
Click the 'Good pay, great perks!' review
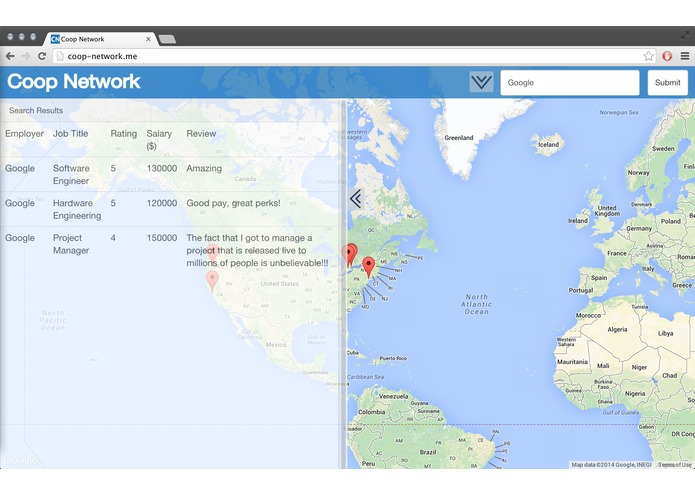point(233,203)
